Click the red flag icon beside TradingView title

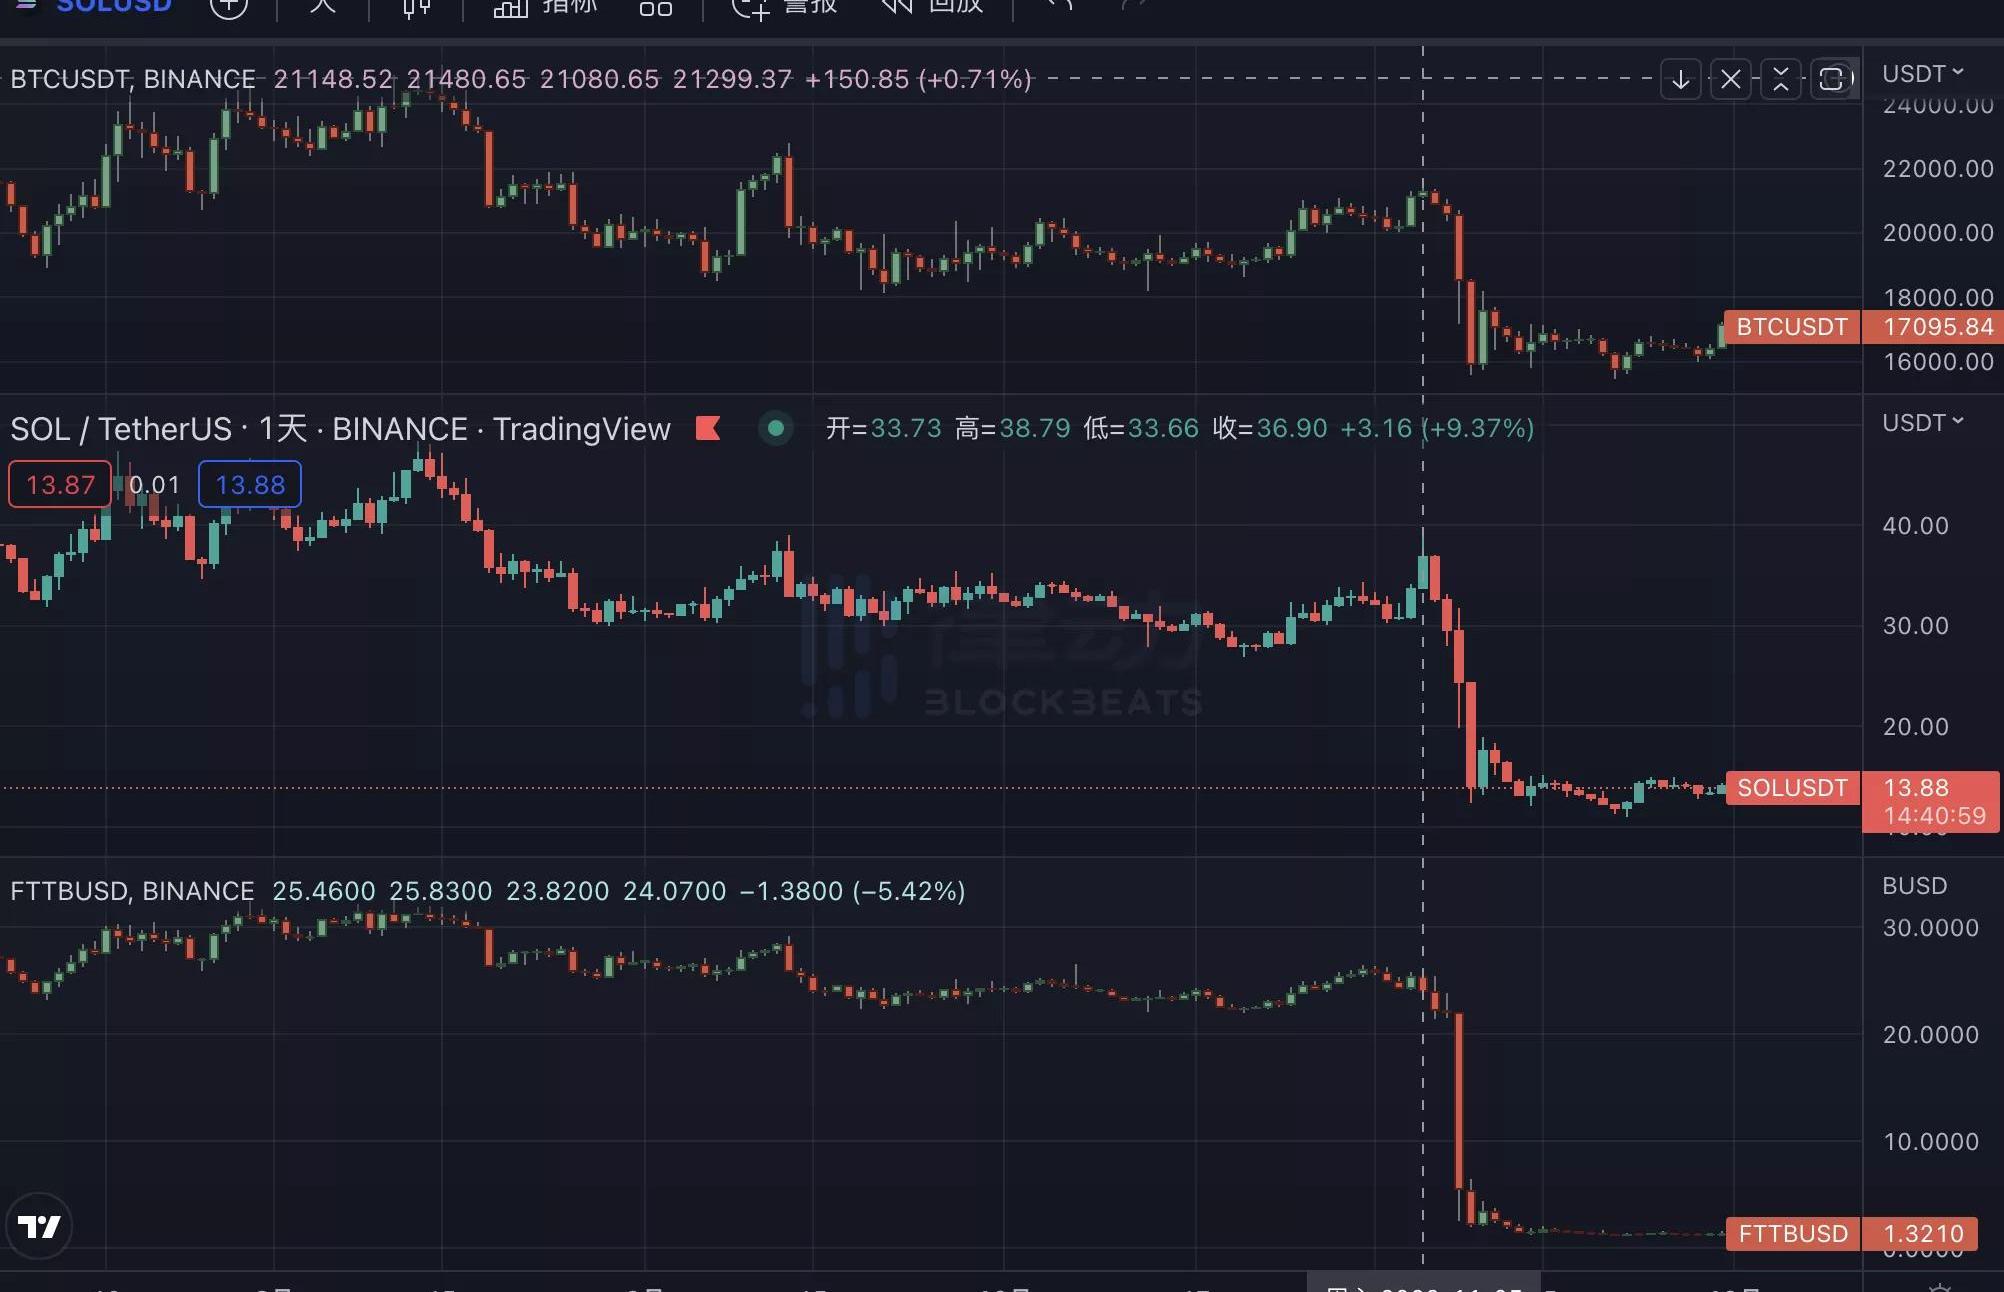click(x=708, y=428)
